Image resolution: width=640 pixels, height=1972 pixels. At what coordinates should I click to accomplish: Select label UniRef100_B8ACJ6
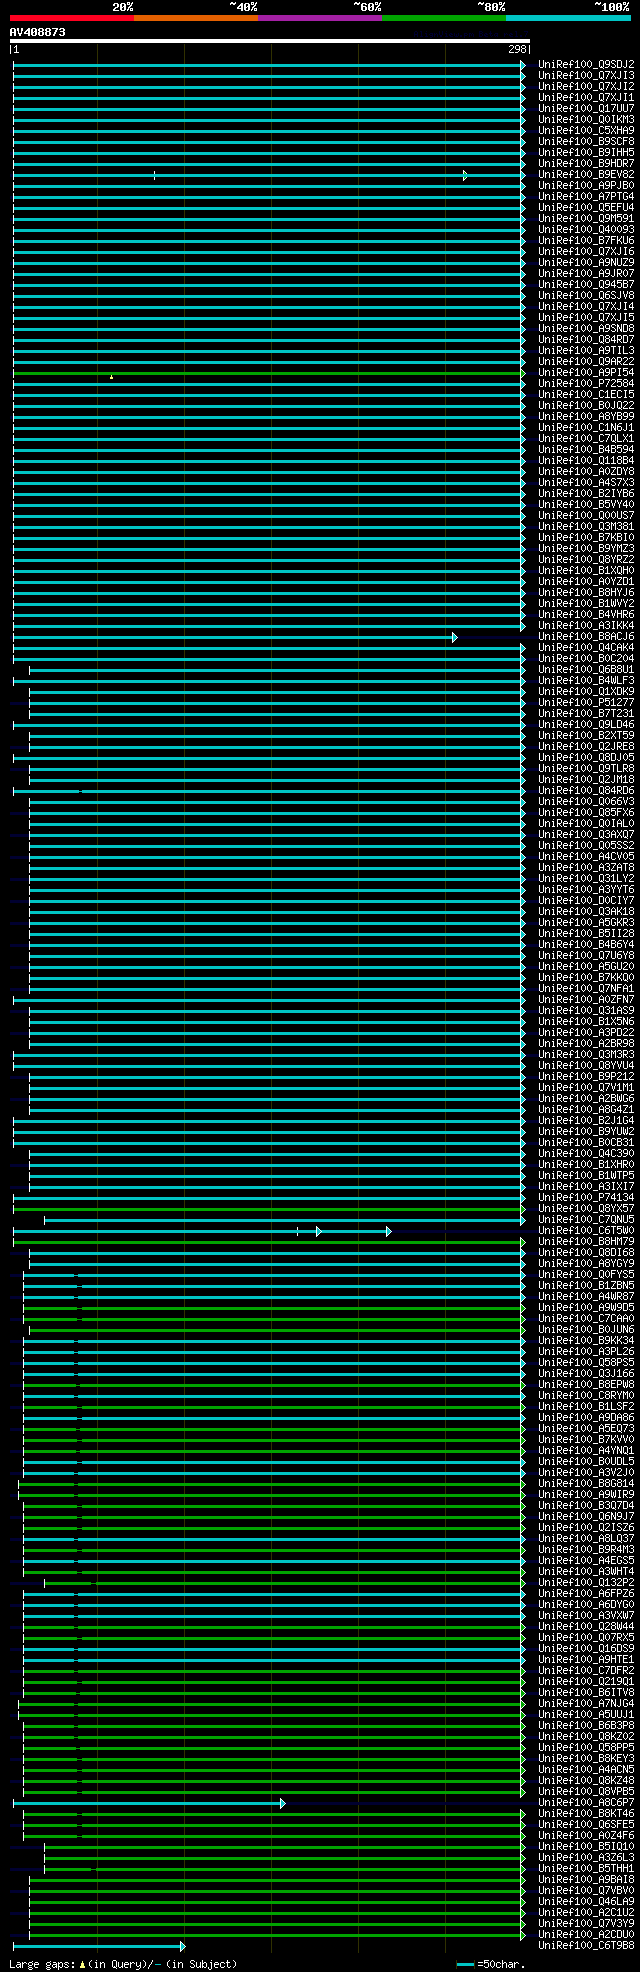[x=586, y=636]
